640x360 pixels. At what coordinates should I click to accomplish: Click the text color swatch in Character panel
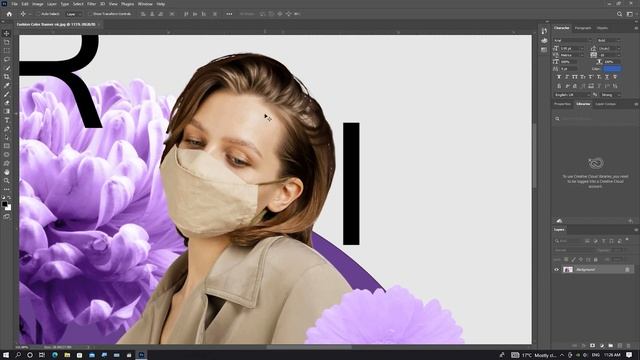[x=612, y=69]
